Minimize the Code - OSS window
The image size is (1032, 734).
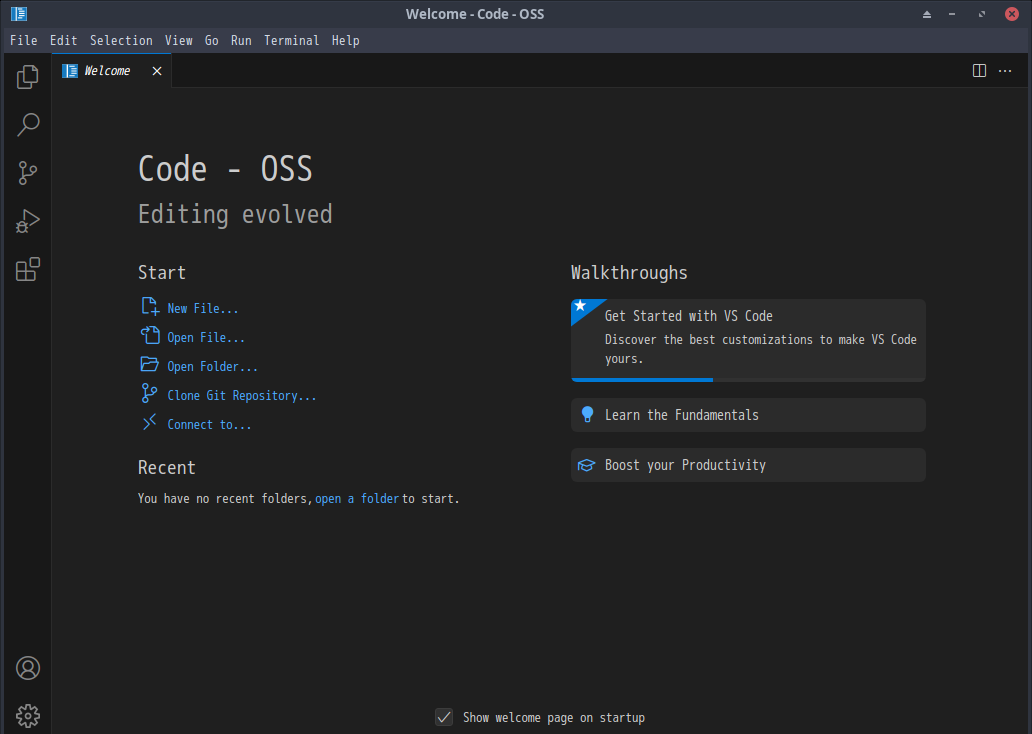click(952, 14)
